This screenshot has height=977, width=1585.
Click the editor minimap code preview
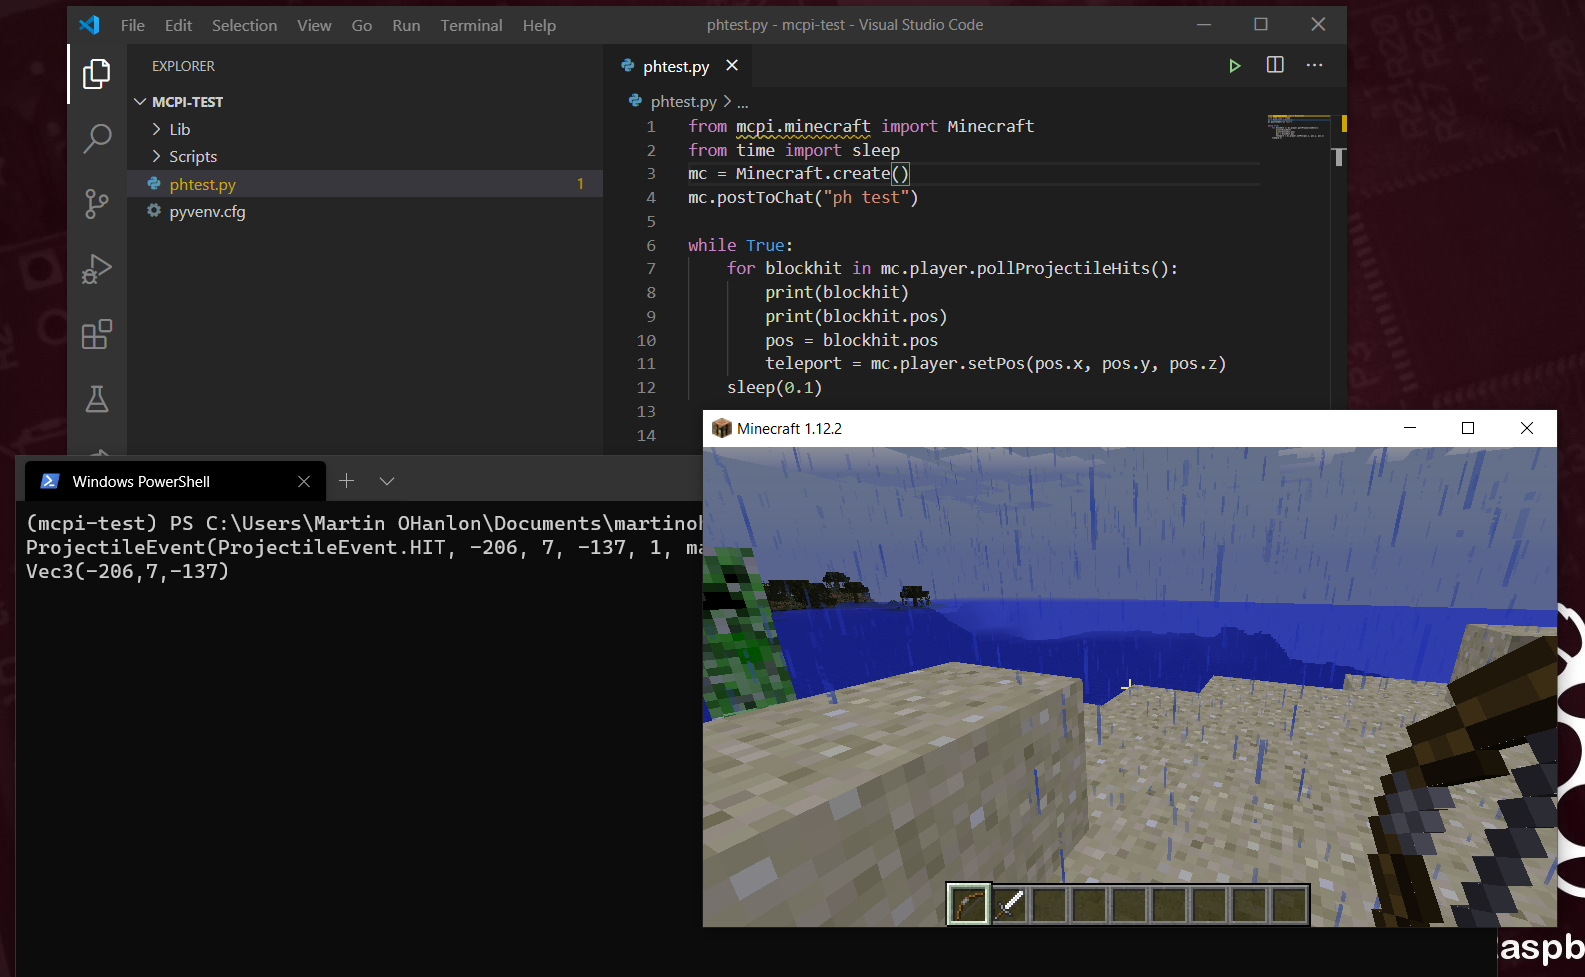click(1297, 129)
